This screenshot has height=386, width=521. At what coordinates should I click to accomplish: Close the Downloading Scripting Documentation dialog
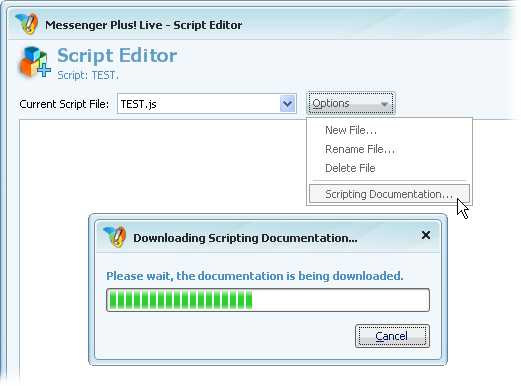point(426,235)
